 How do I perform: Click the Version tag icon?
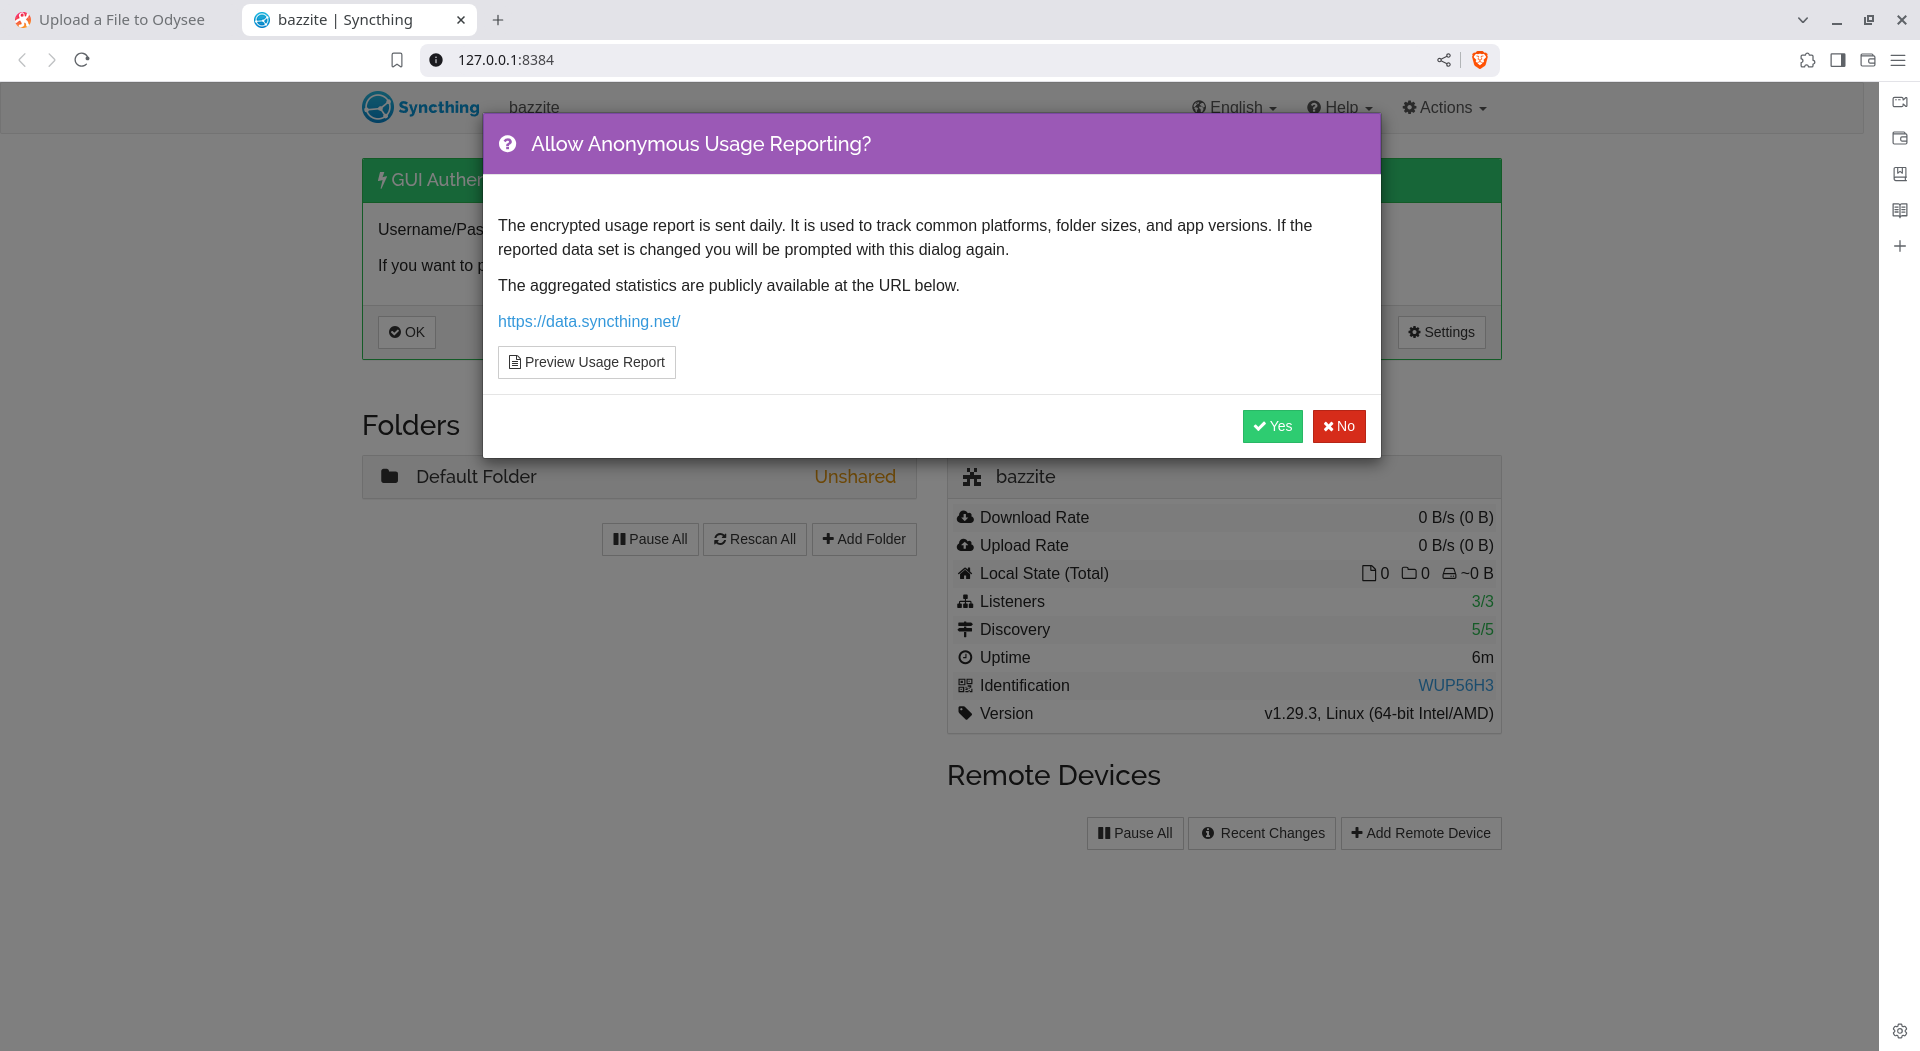pos(965,713)
